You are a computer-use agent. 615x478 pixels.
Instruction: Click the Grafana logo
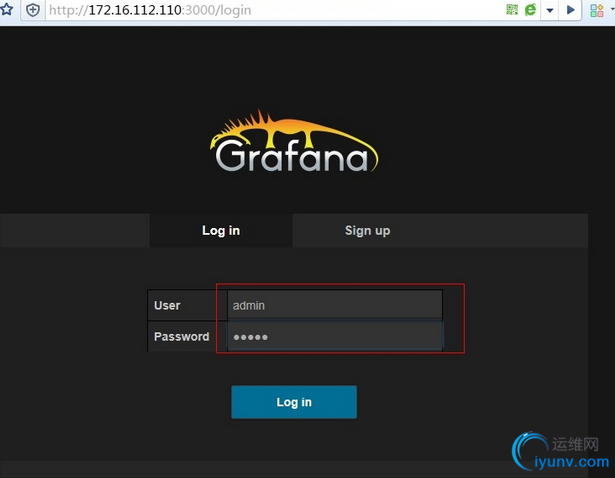(x=294, y=142)
